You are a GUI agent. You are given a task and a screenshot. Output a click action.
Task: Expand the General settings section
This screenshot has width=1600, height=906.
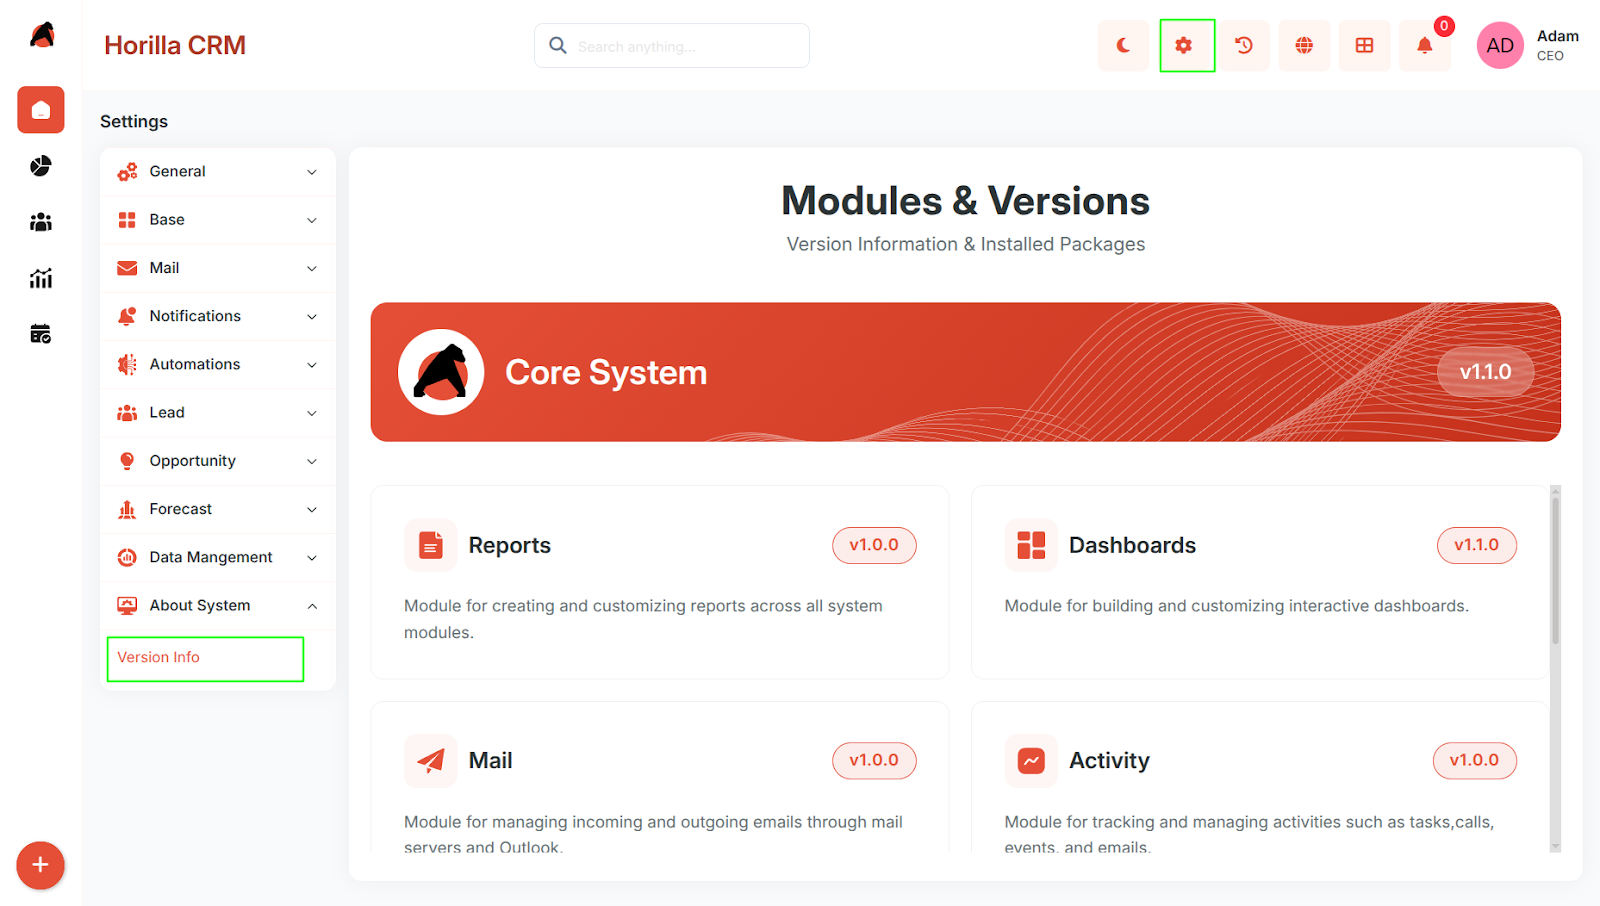(218, 172)
